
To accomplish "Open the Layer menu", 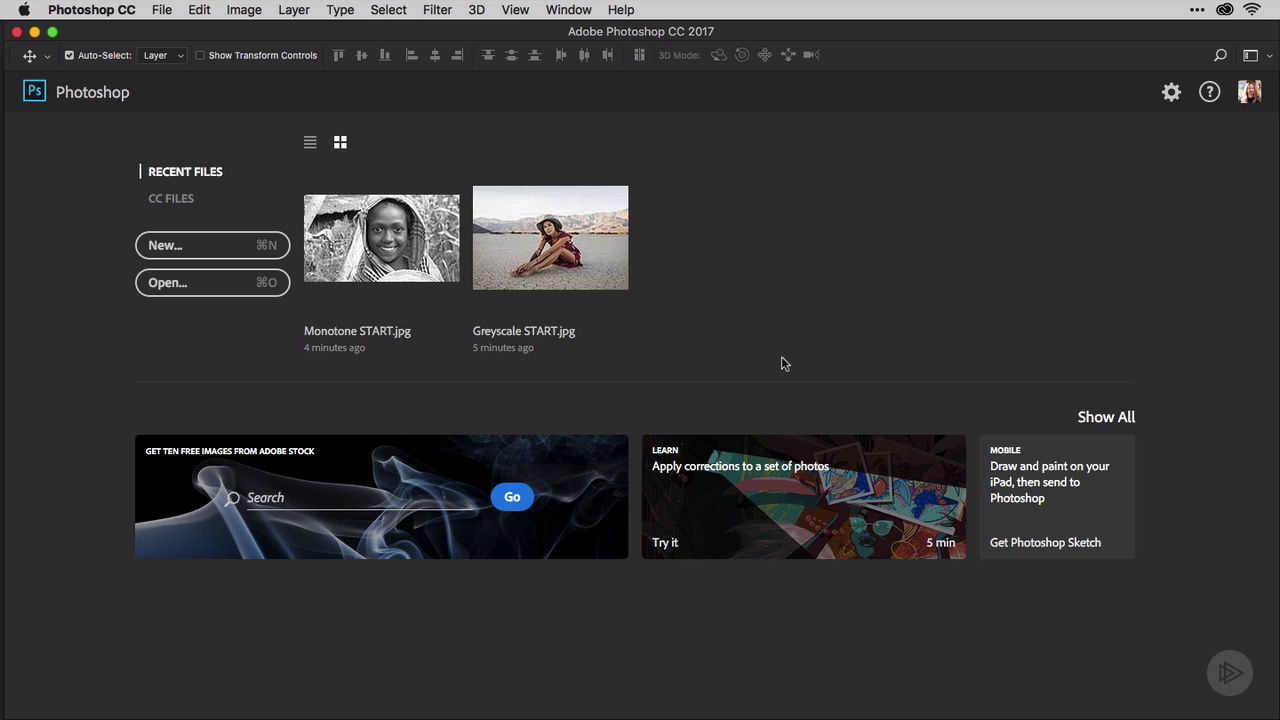I will 294,10.
